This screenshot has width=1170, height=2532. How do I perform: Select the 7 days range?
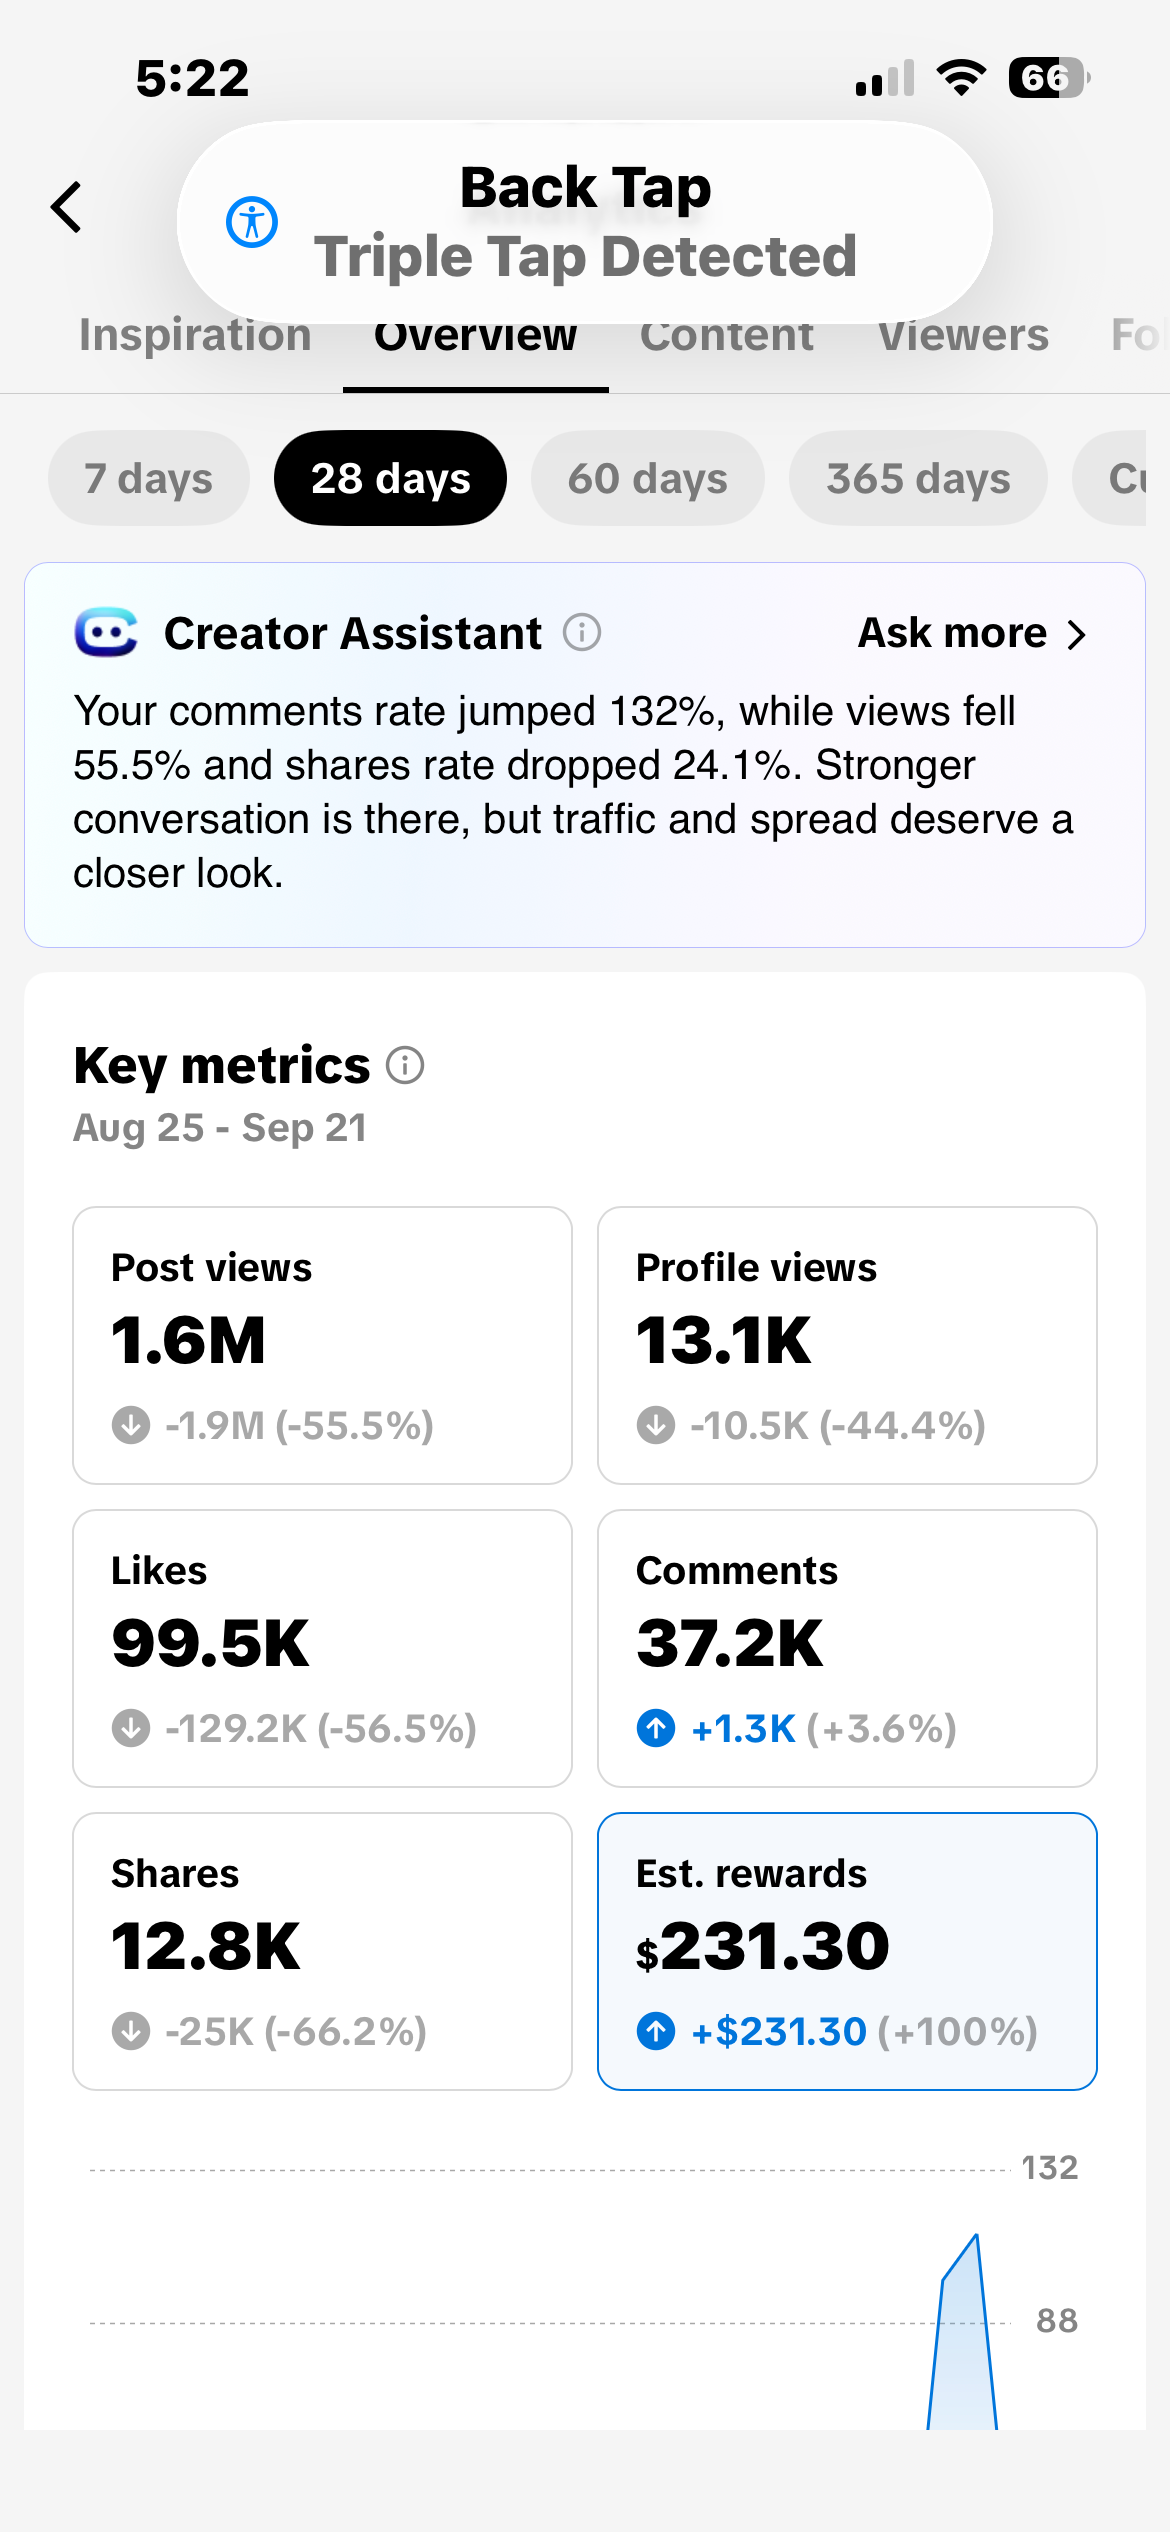point(149,478)
